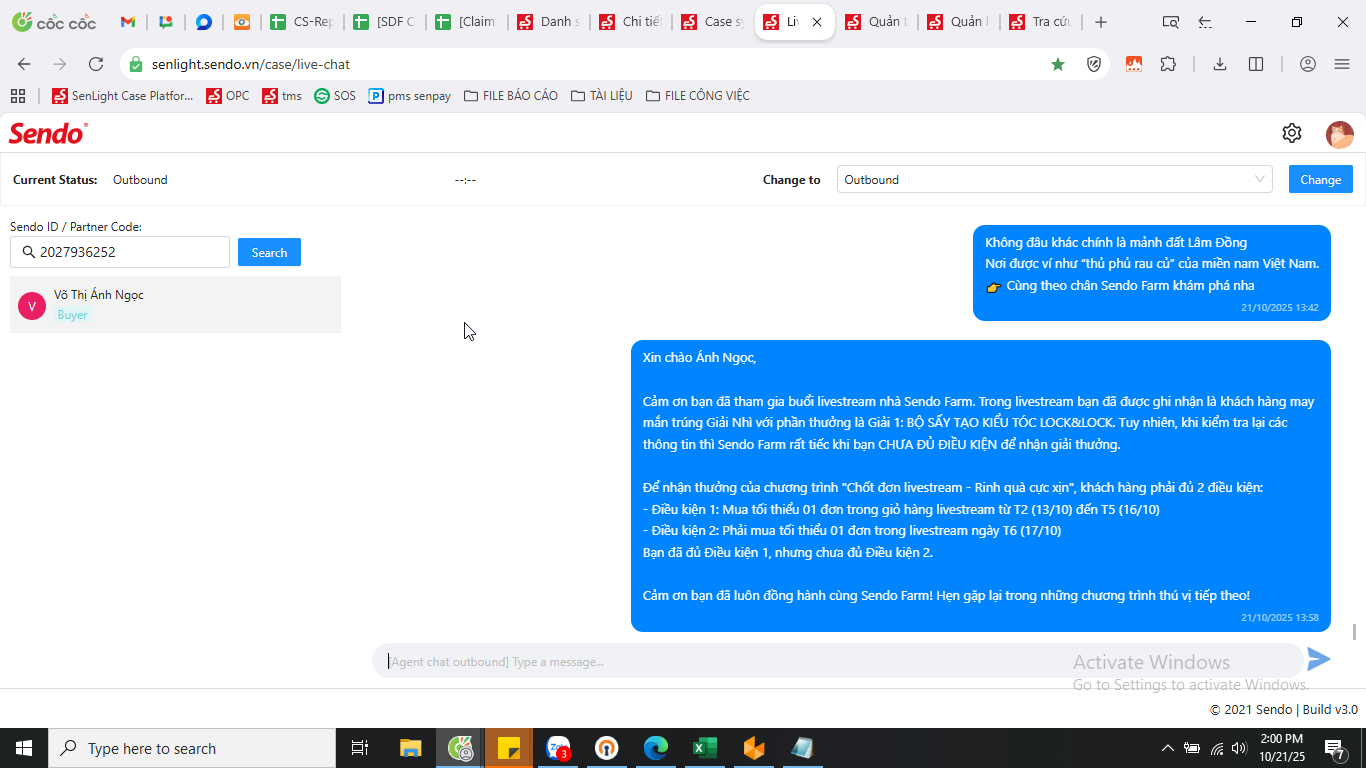Select the Võ Thị Ánh Ngọc buyer row

[175, 305]
